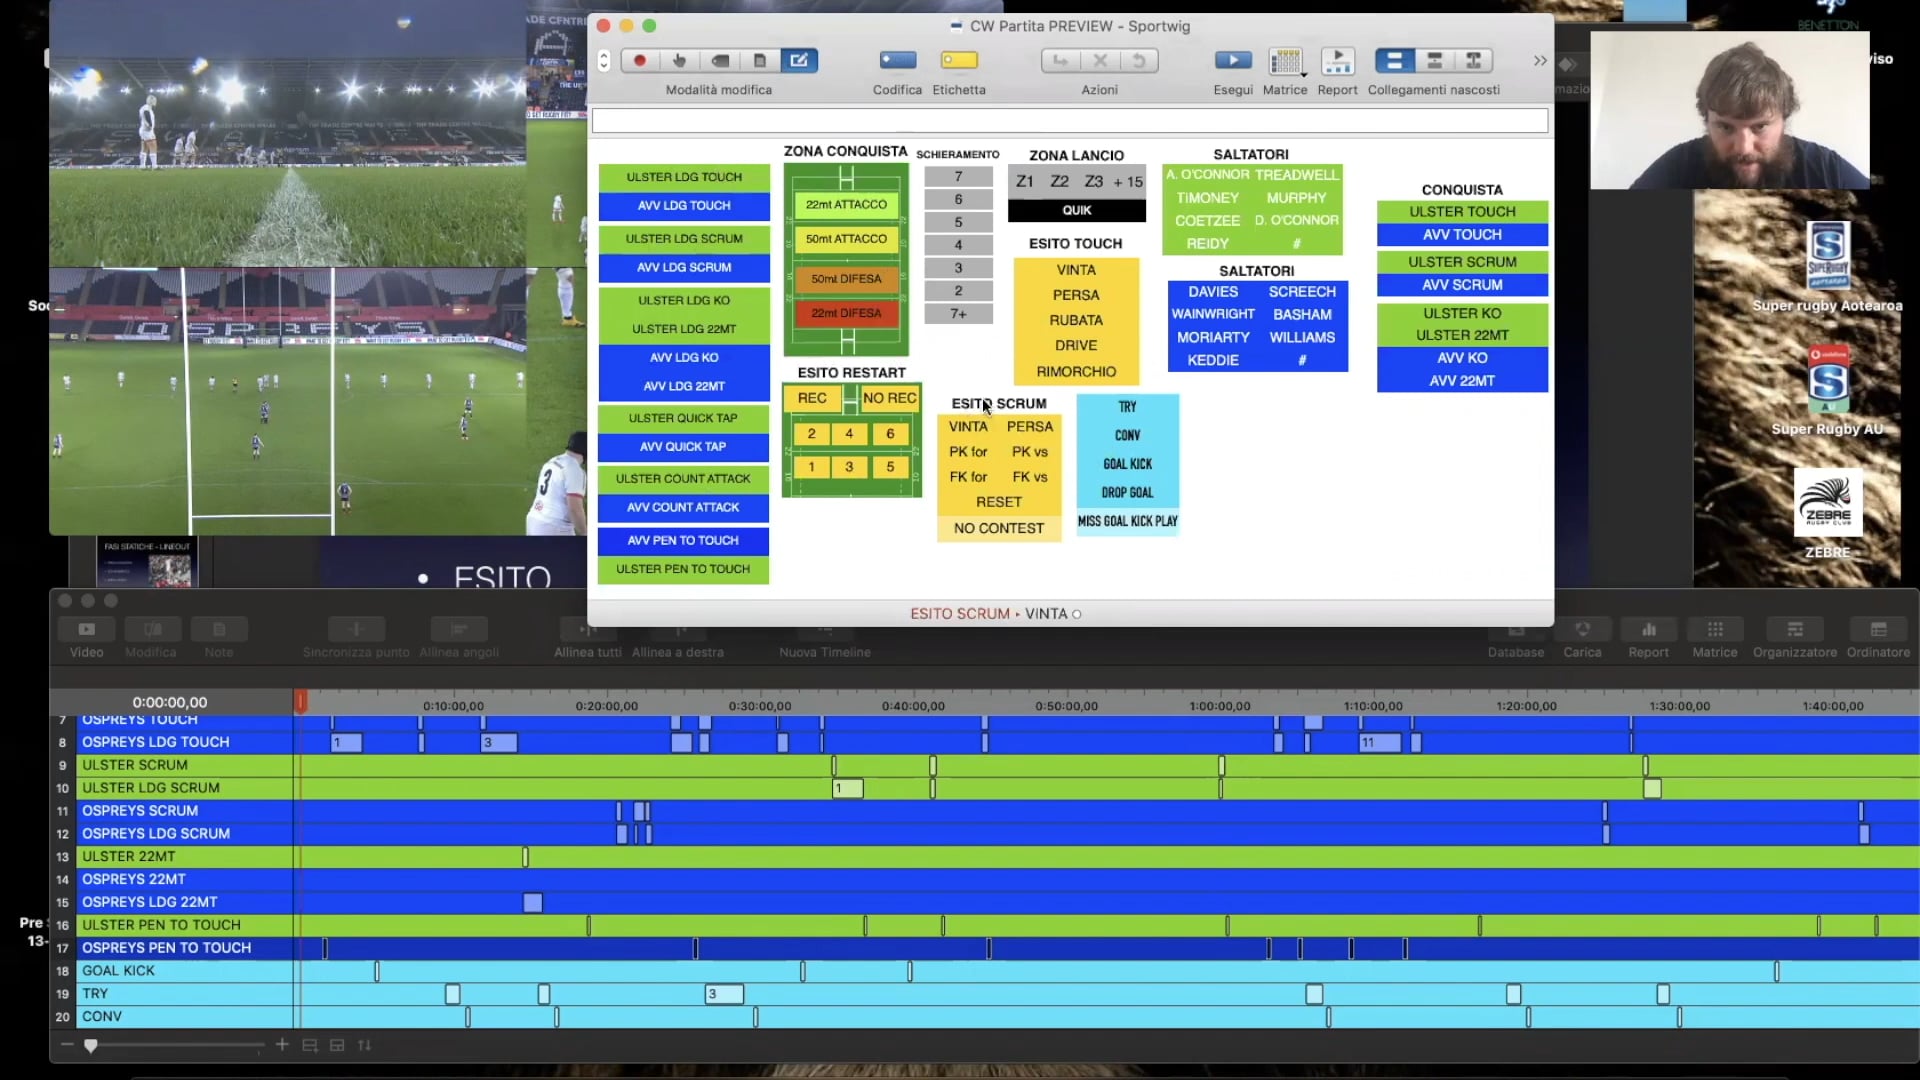Click the toolbar up/down stepper arrows
Viewport: 1920px width, 1080px height.
point(604,61)
